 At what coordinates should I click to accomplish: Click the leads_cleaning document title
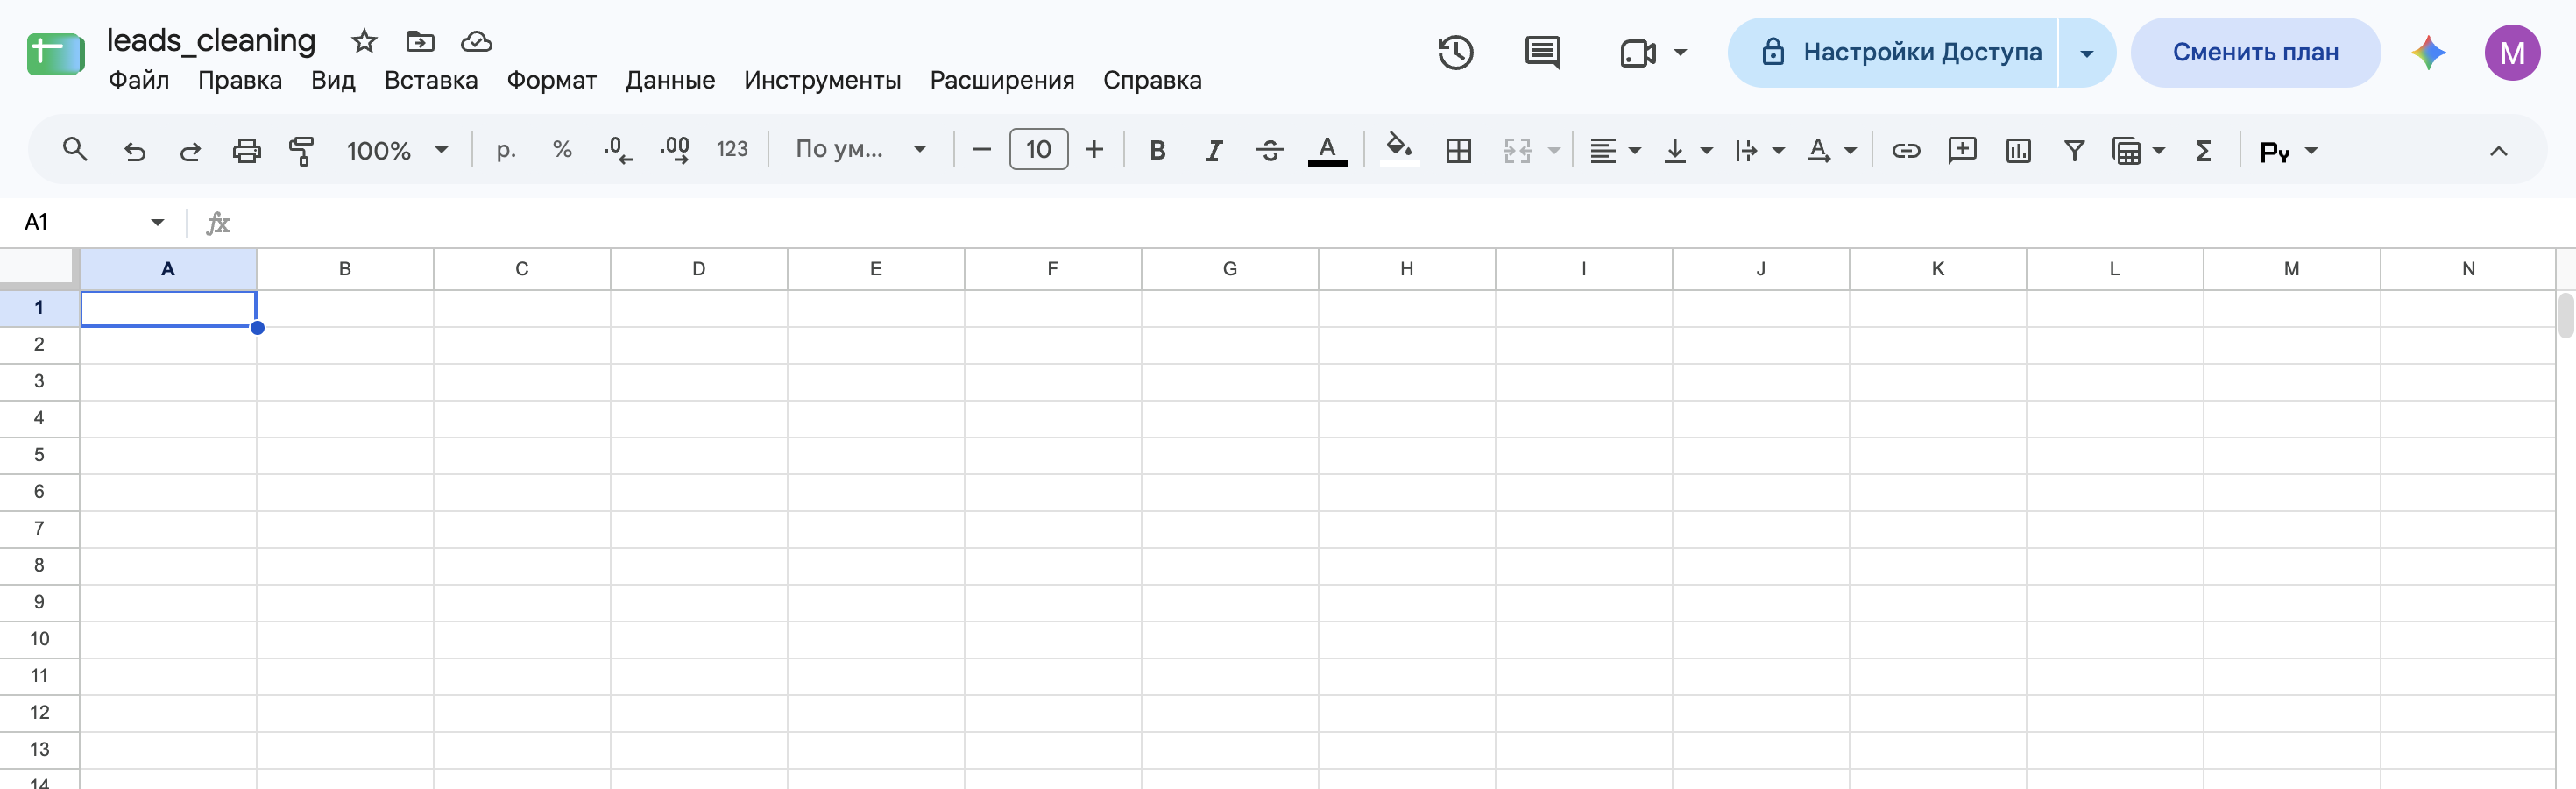[211, 40]
